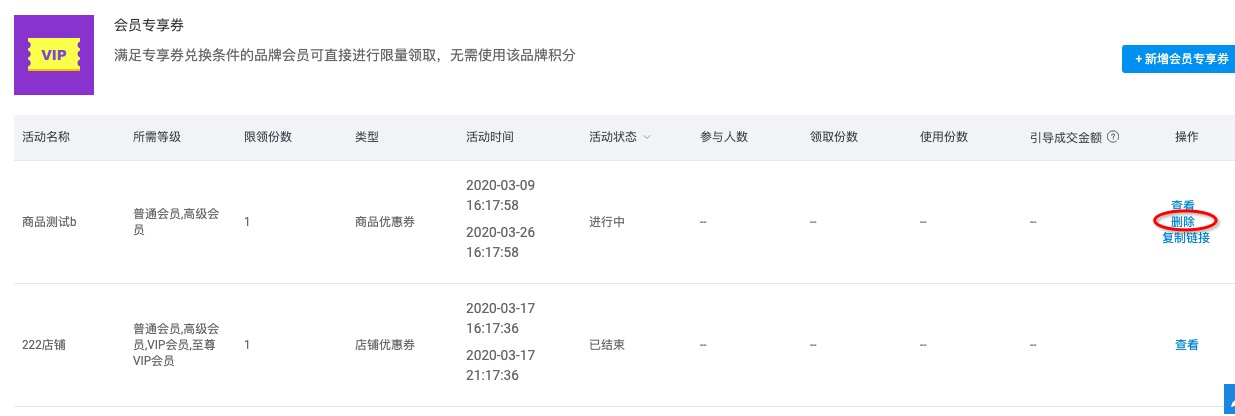This screenshot has width=1235, height=416.
Task: Click the 所需等级 column header
Action: coord(156,137)
